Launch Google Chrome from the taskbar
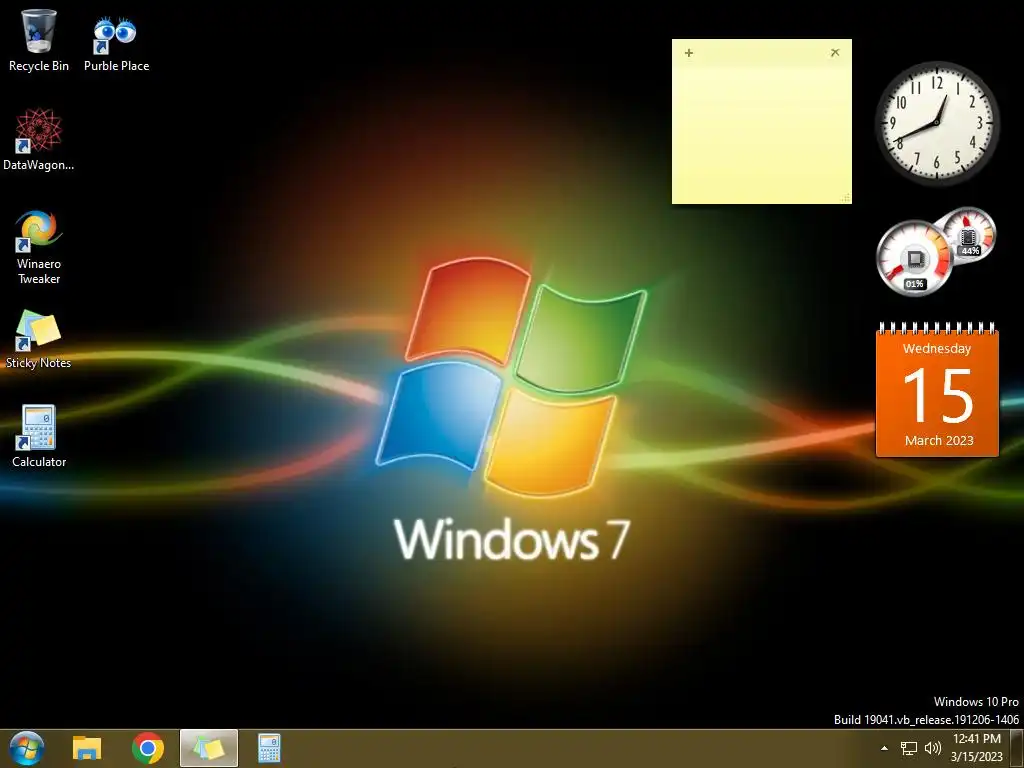Viewport: 1024px width, 768px height. point(148,748)
